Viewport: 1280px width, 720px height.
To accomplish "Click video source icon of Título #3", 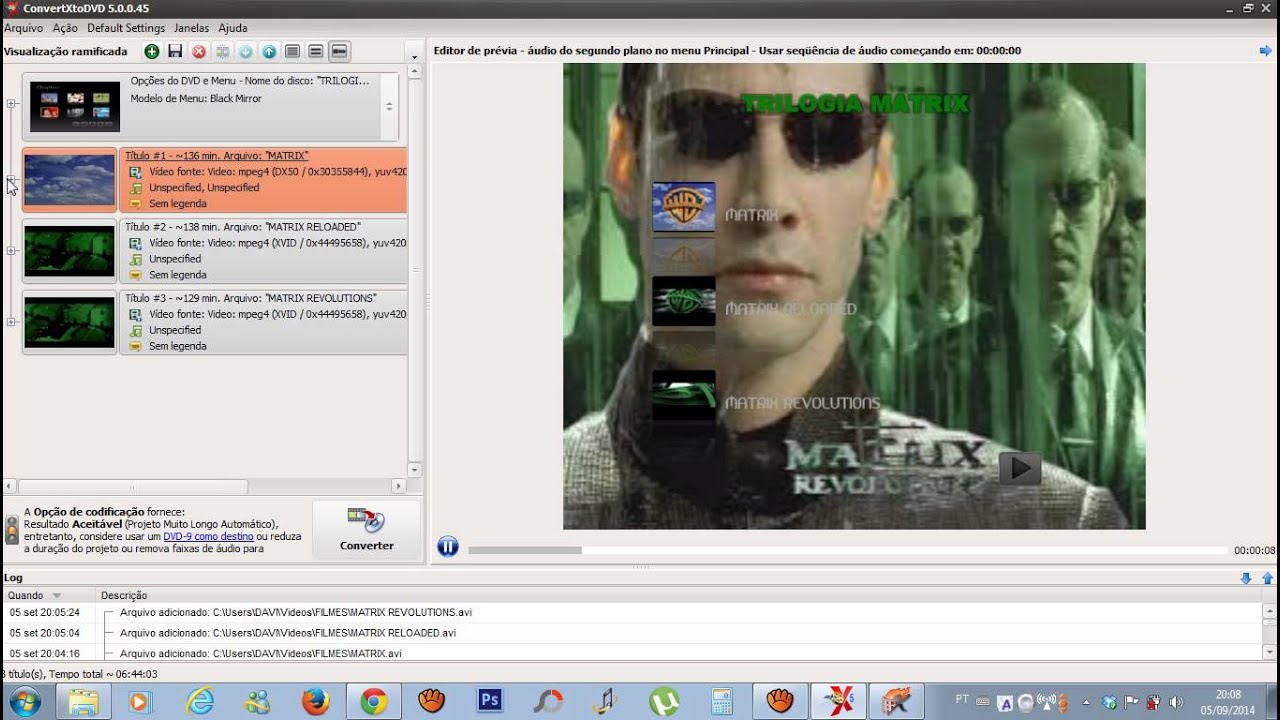I will click(136, 314).
